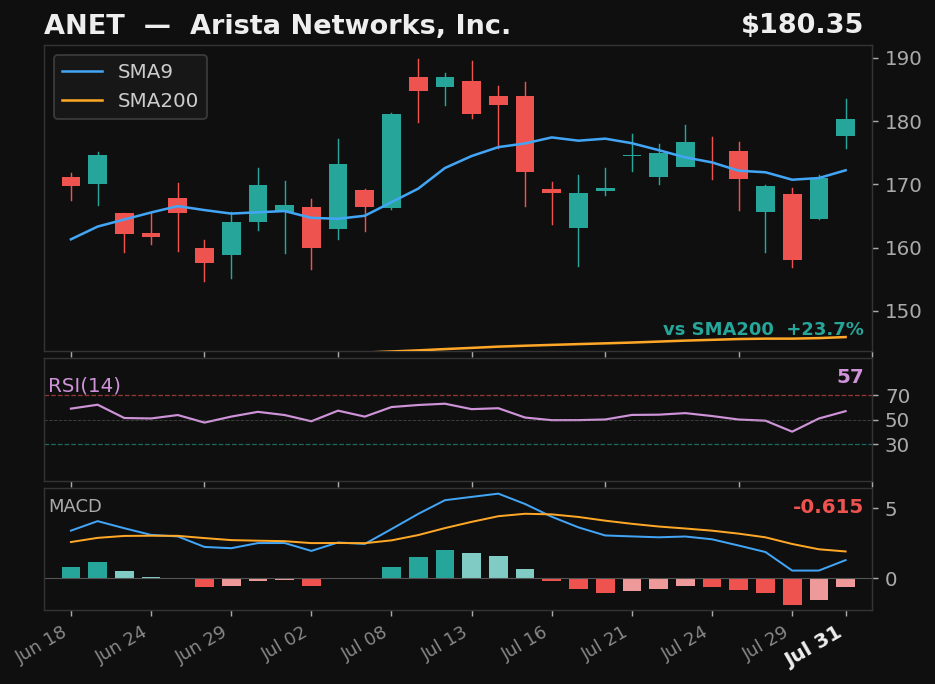The image size is (935, 684).
Task: Click the Jun 18 date label
Action: click(42, 644)
